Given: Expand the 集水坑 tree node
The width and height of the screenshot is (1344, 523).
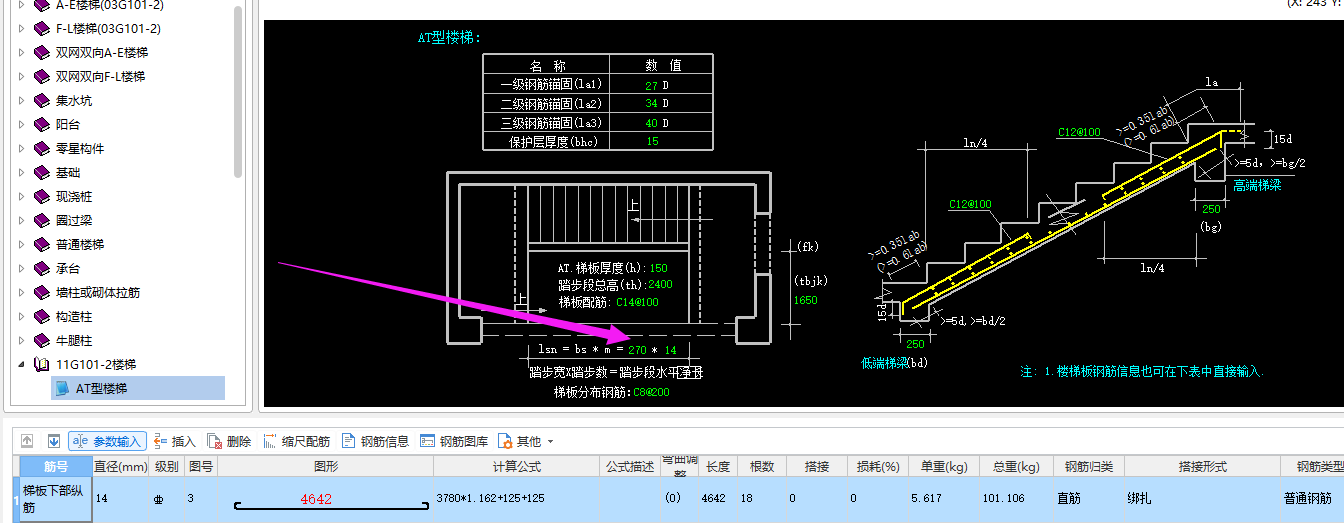Looking at the screenshot, I should click(21, 100).
